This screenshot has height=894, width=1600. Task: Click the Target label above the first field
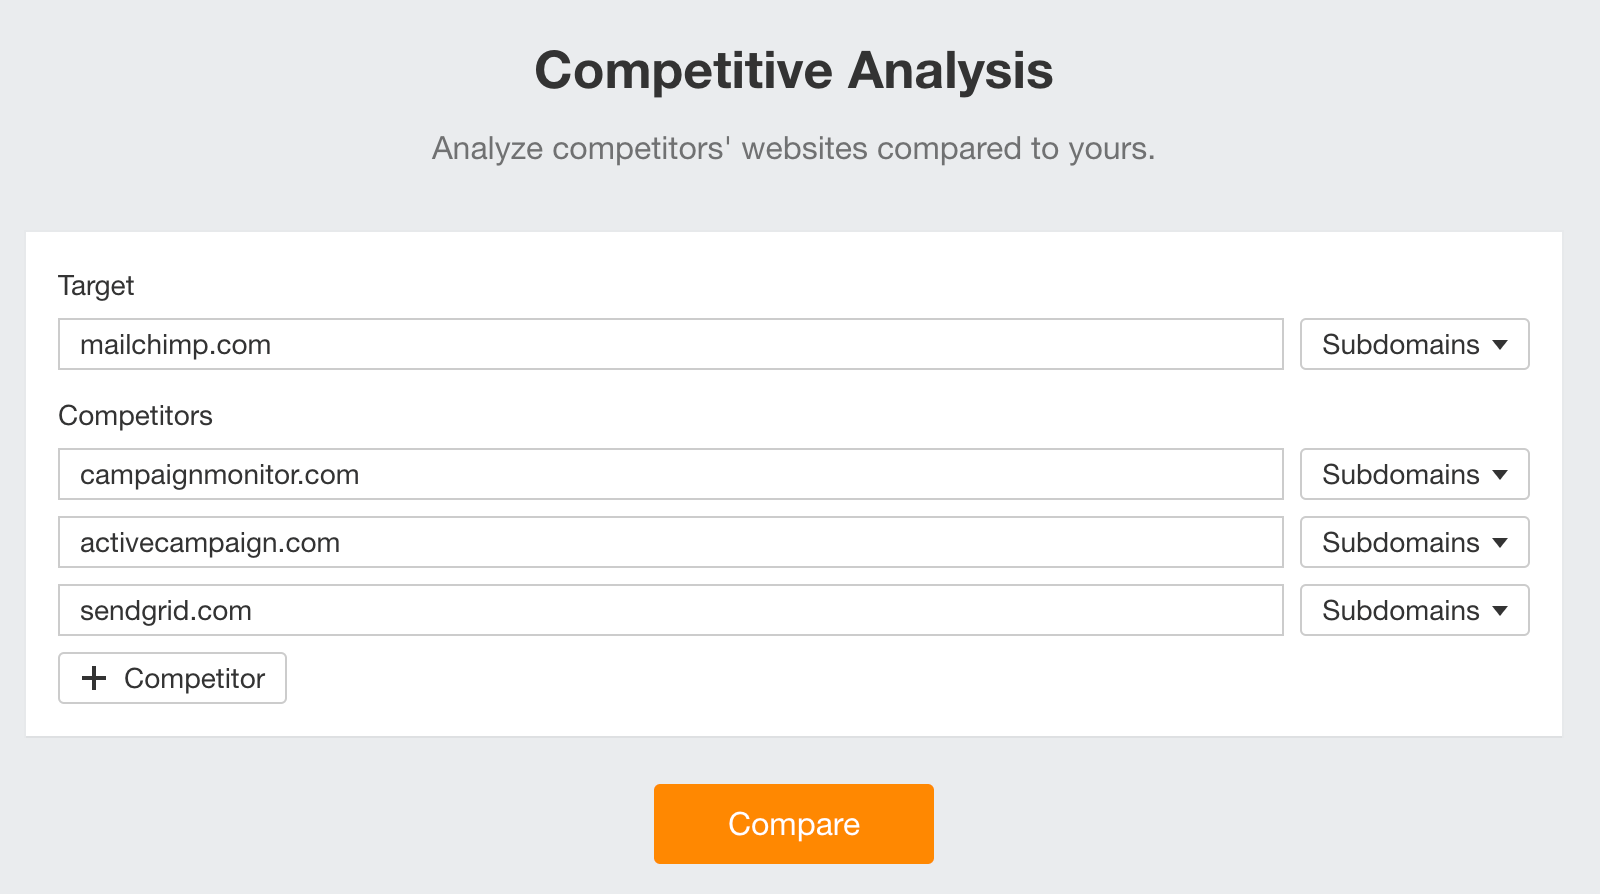pyautogui.click(x=96, y=286)
